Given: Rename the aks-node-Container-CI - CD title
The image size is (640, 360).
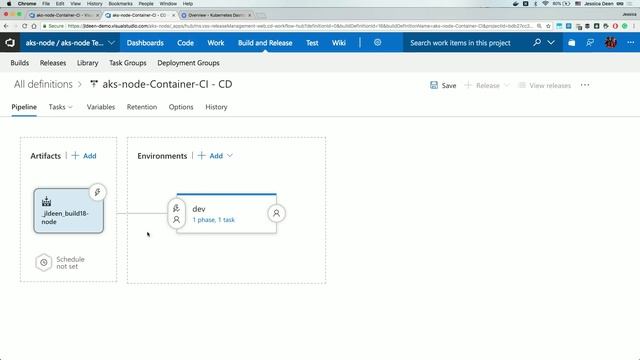Looking at the screenshot, I should (x=167, y=84).
